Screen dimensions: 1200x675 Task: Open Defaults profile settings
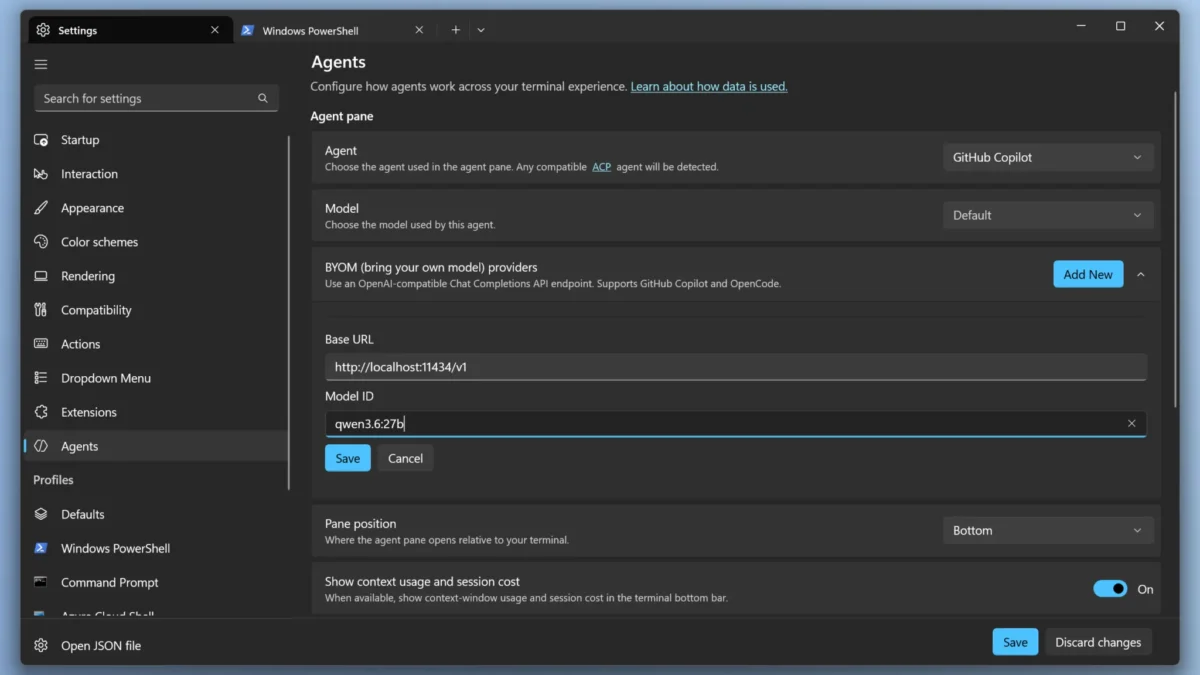click(x=156, y=514)
